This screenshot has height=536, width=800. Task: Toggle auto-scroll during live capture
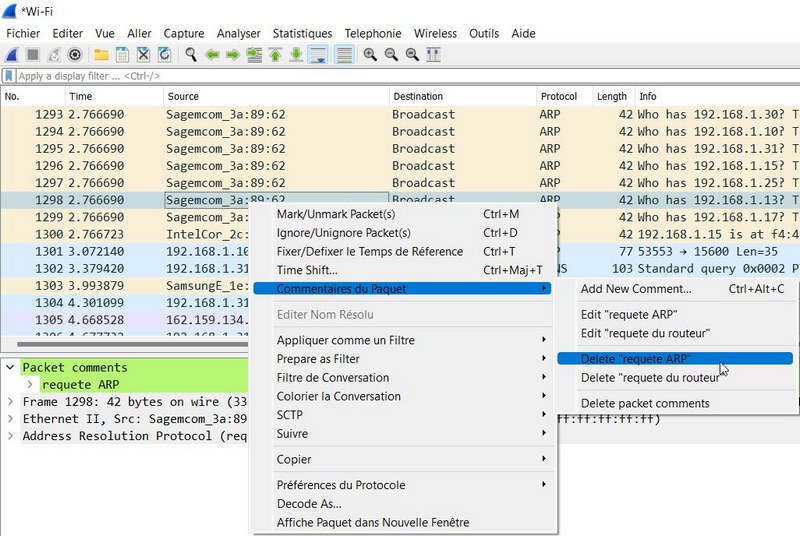tap(317, 54)
